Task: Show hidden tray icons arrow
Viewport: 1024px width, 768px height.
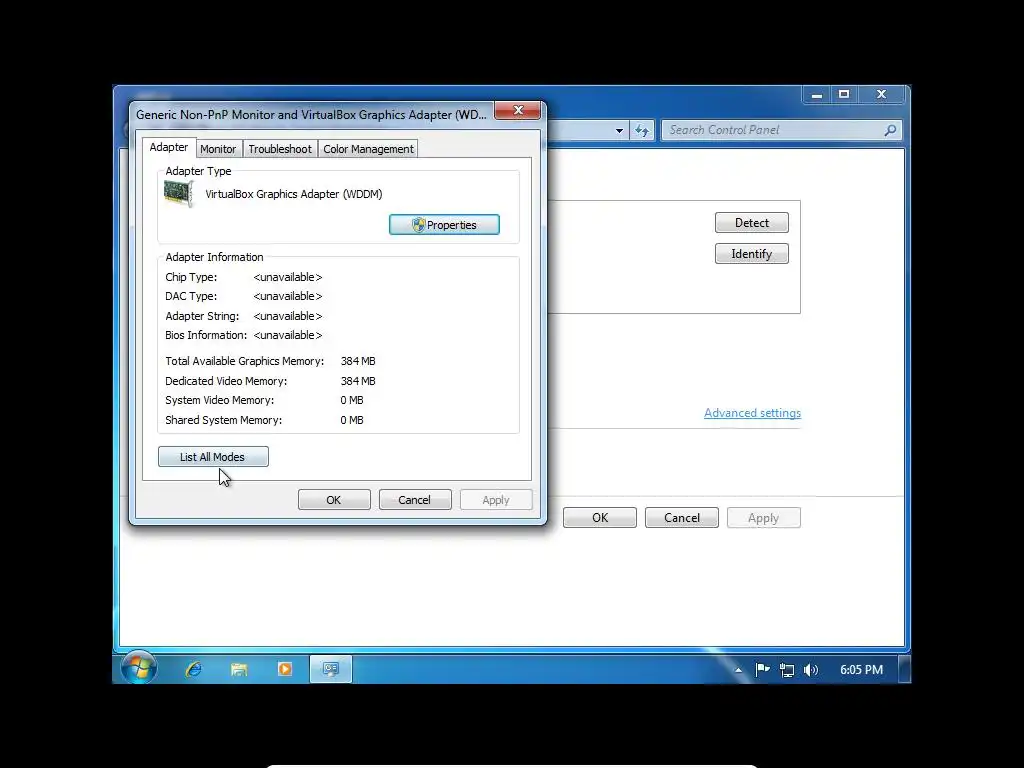Action: [x=738, y=670]
